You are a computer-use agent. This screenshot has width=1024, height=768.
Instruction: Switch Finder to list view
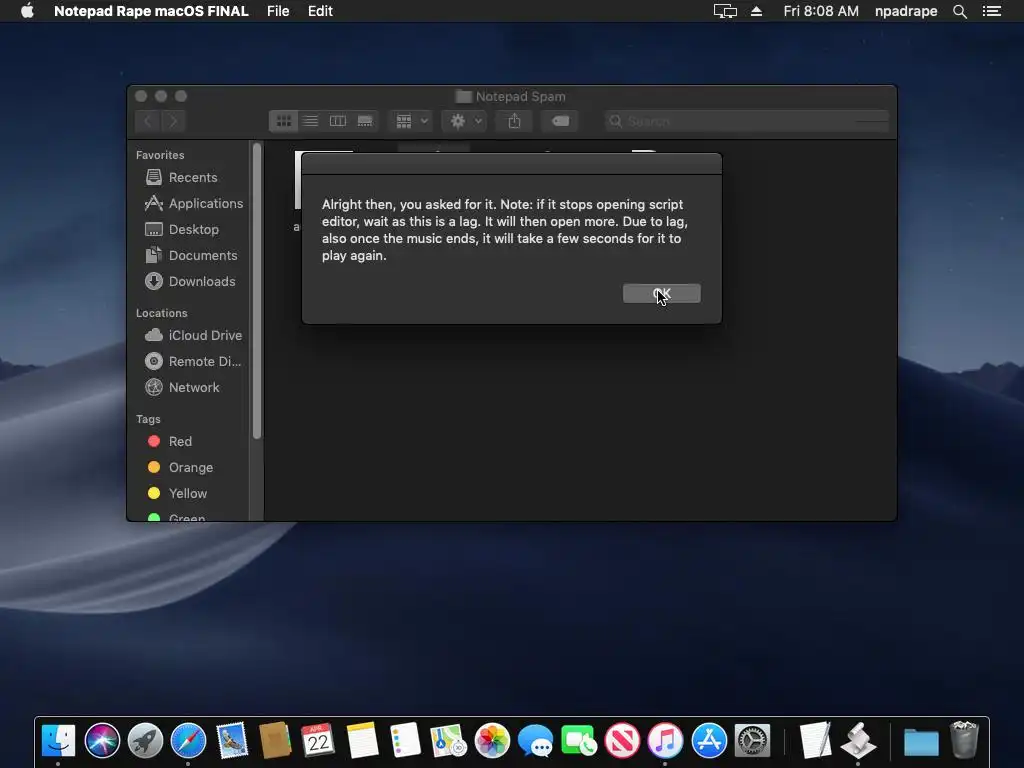pos(311,121)
